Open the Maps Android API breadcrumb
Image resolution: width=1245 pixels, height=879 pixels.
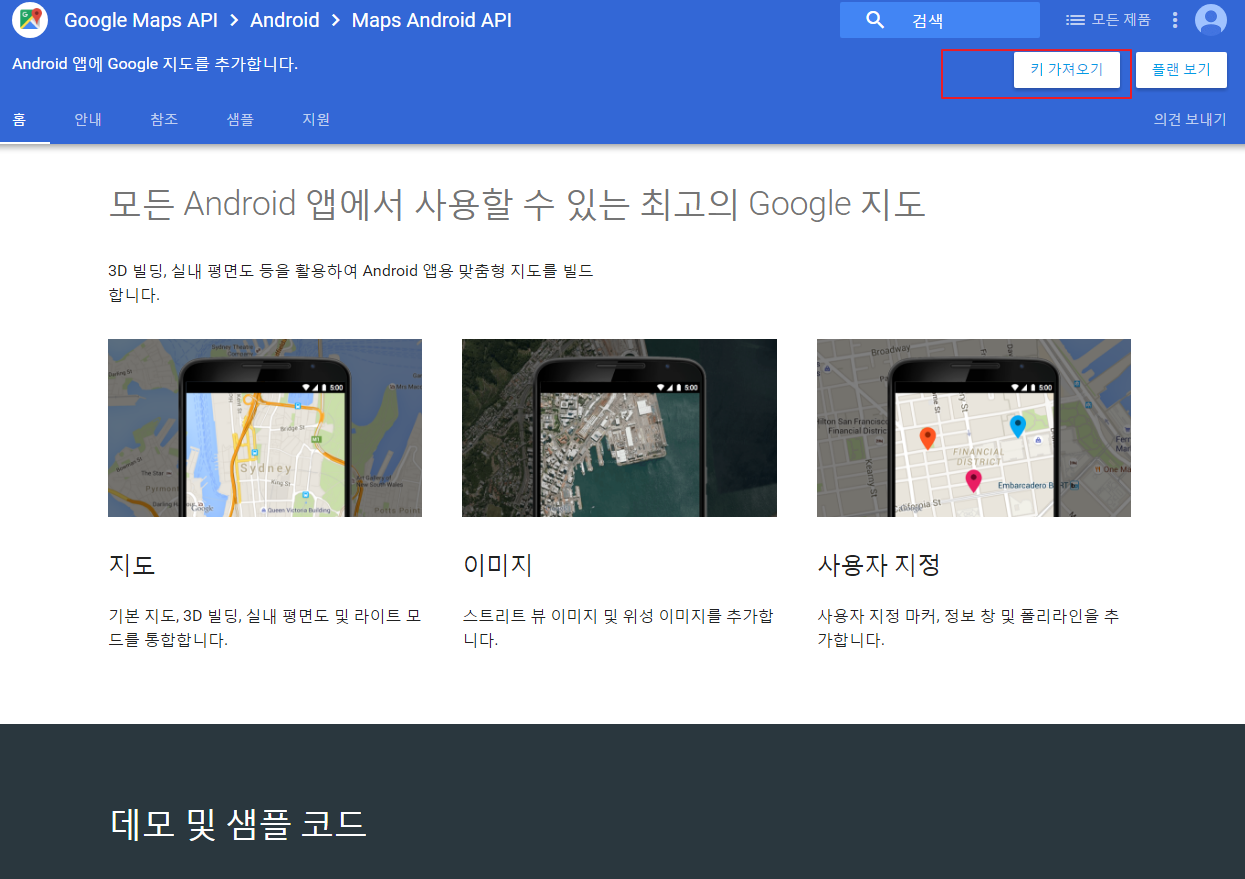click(432, 20)
